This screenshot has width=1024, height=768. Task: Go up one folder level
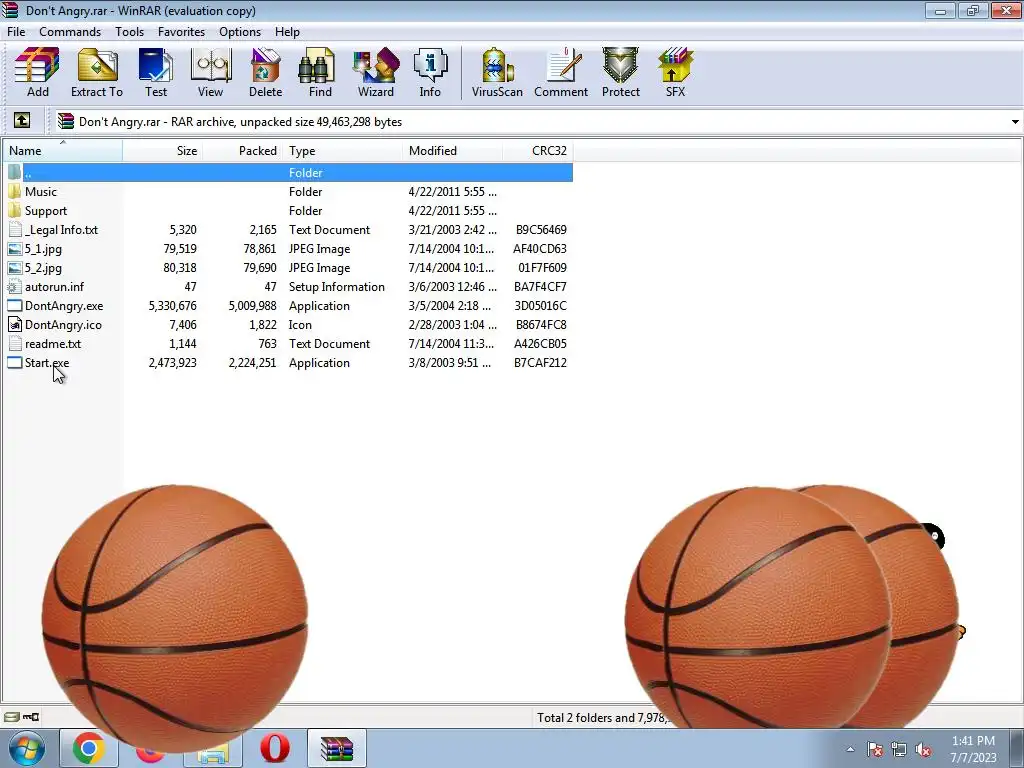click(22, 120)
